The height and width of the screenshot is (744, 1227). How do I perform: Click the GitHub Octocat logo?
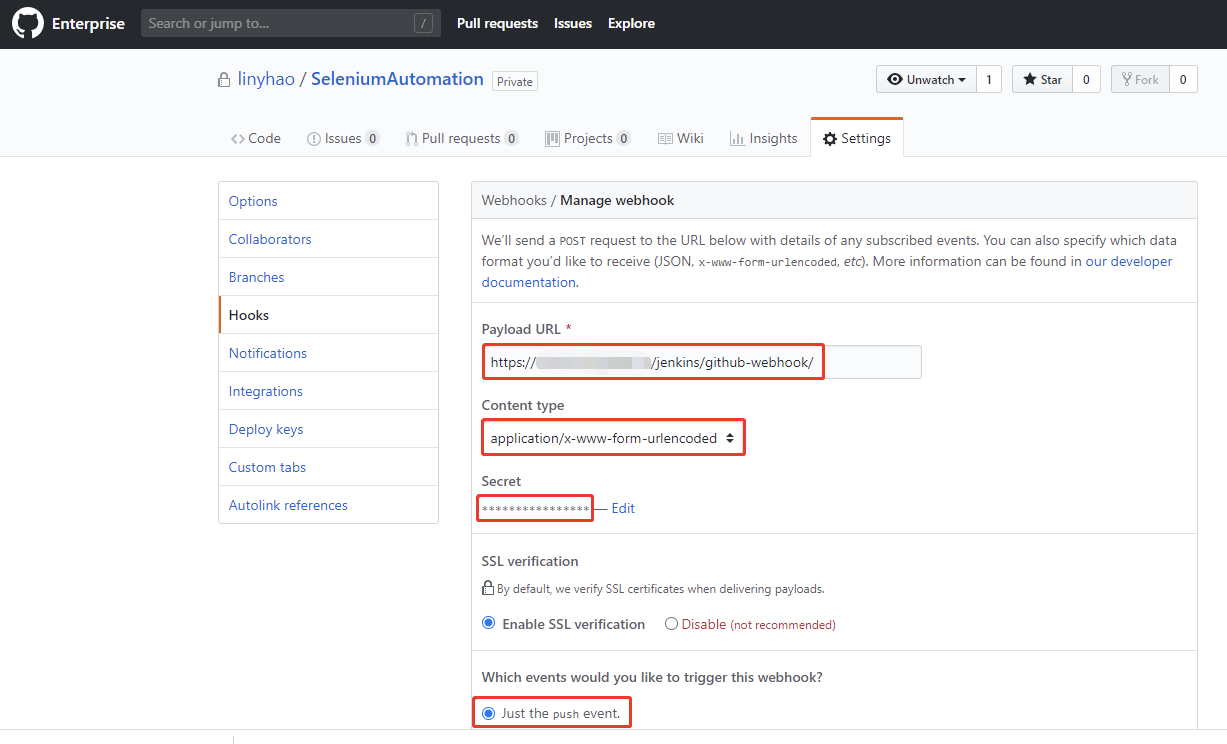coord(28,23)
